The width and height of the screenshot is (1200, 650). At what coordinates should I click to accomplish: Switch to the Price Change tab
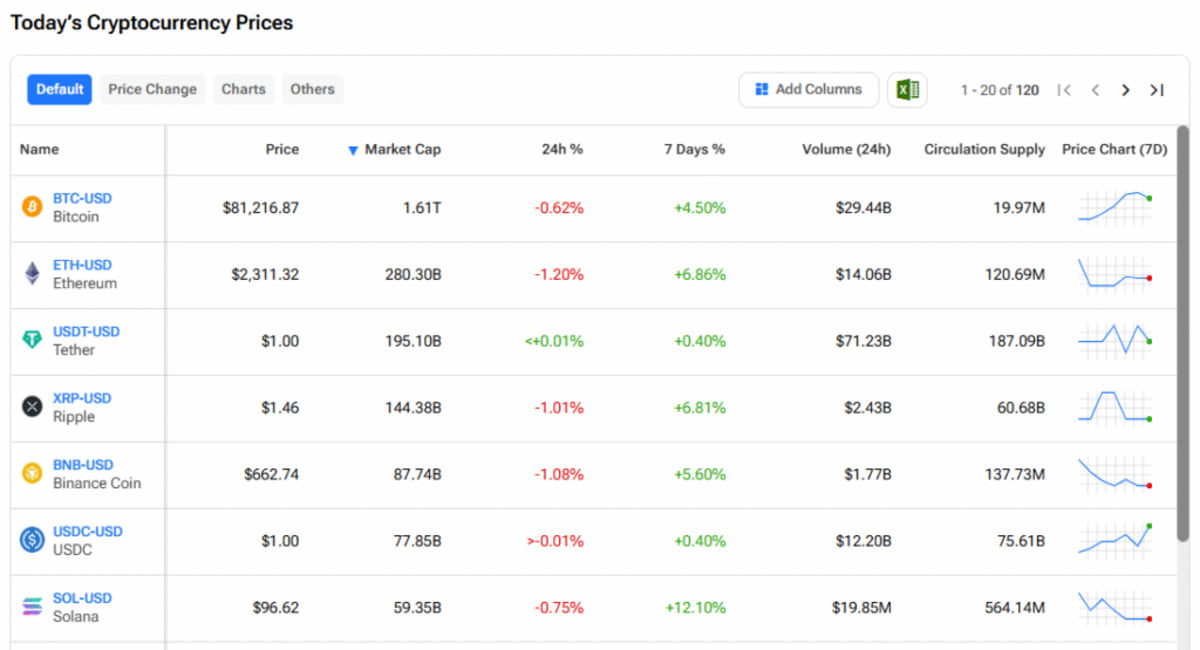pos(153,89)
